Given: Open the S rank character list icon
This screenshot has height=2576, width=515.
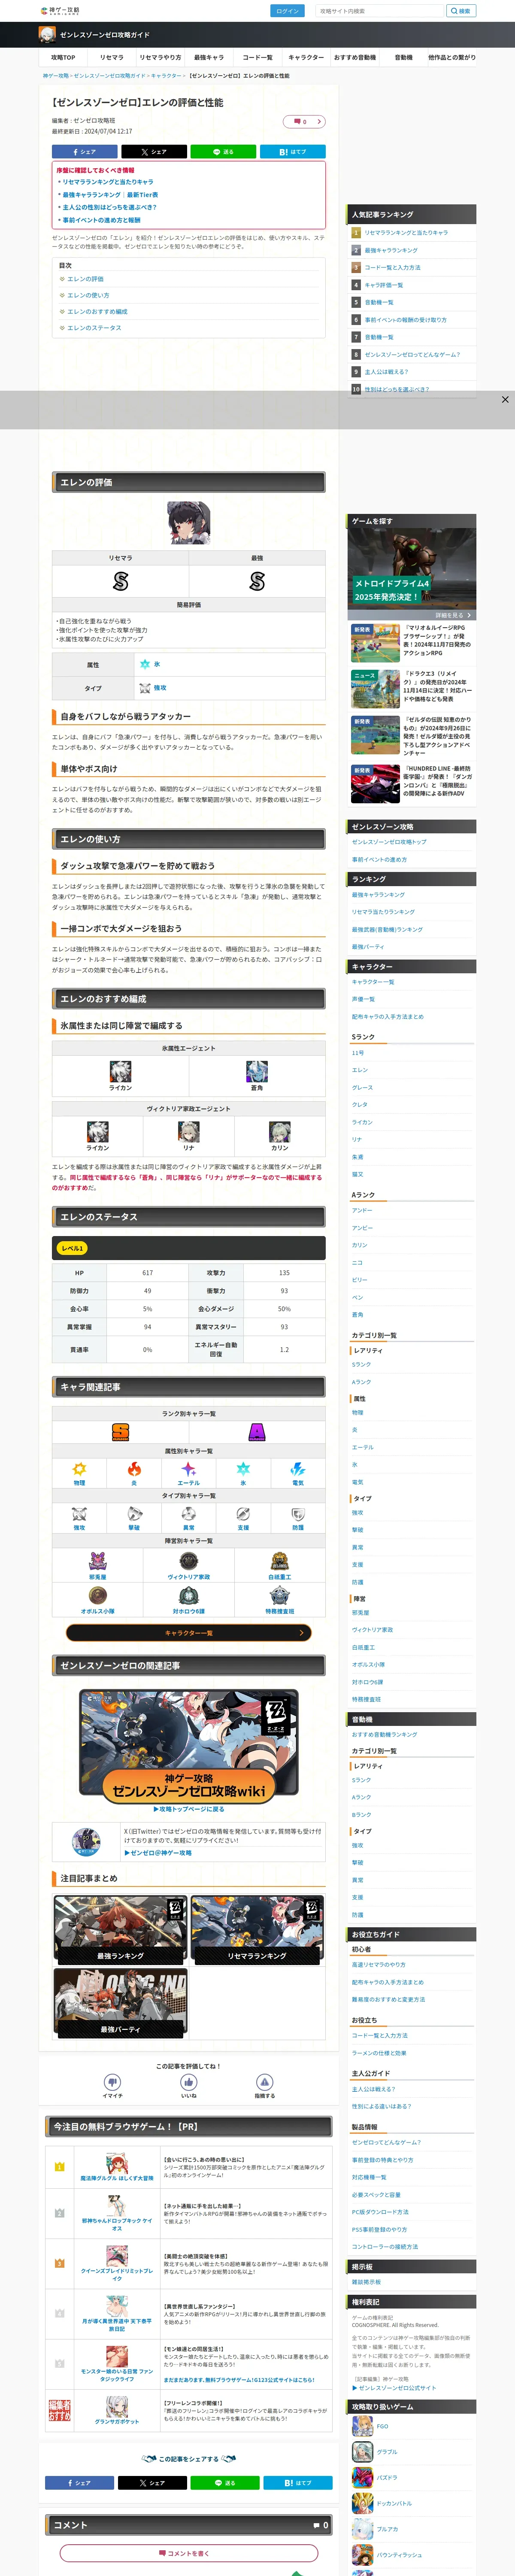Looking at the screenshot, I should [x=120, y=1432].
